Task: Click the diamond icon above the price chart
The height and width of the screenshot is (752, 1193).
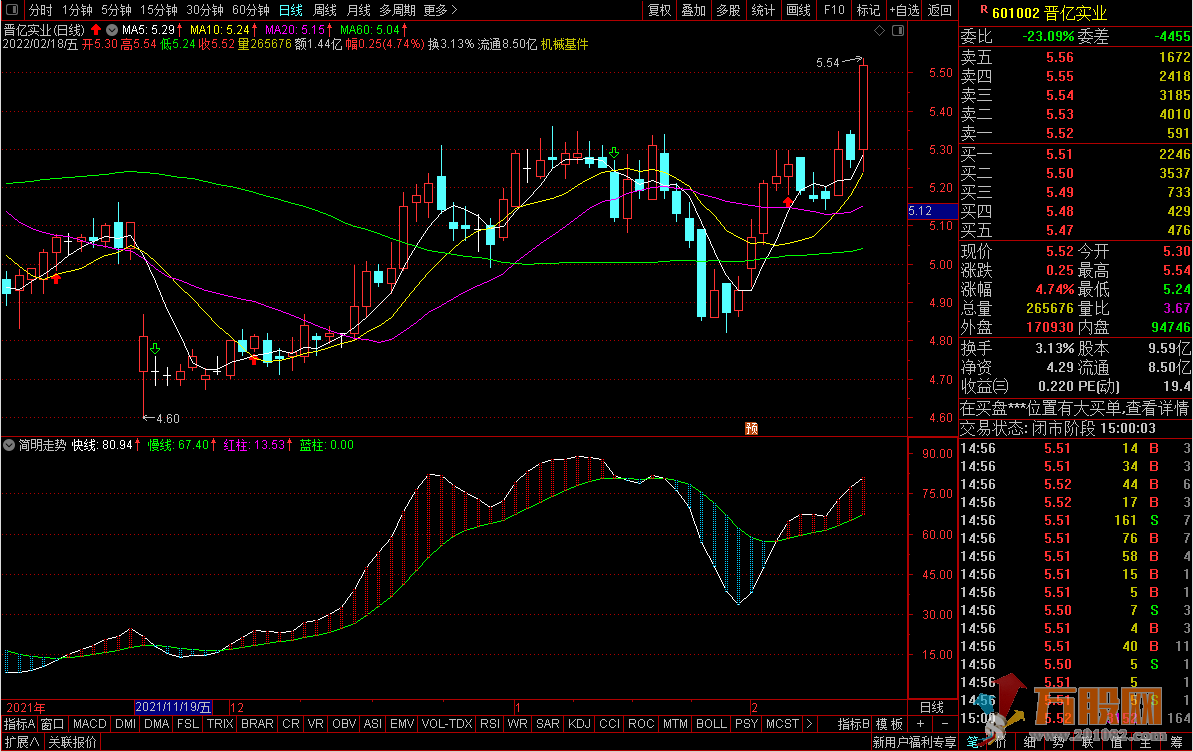Action: [x=880, y=30]
